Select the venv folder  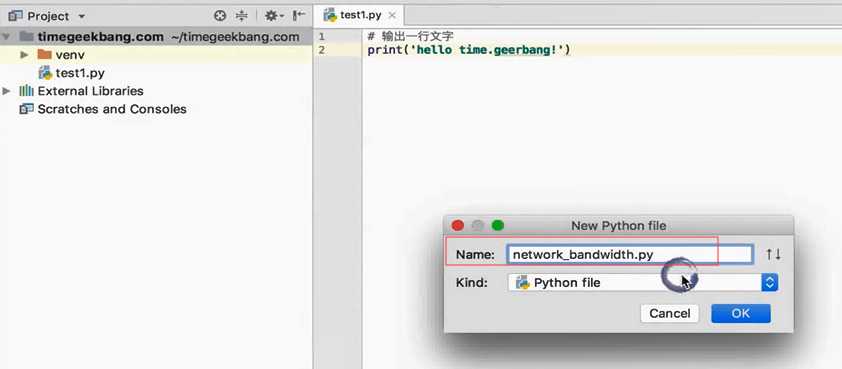(70, 55)
